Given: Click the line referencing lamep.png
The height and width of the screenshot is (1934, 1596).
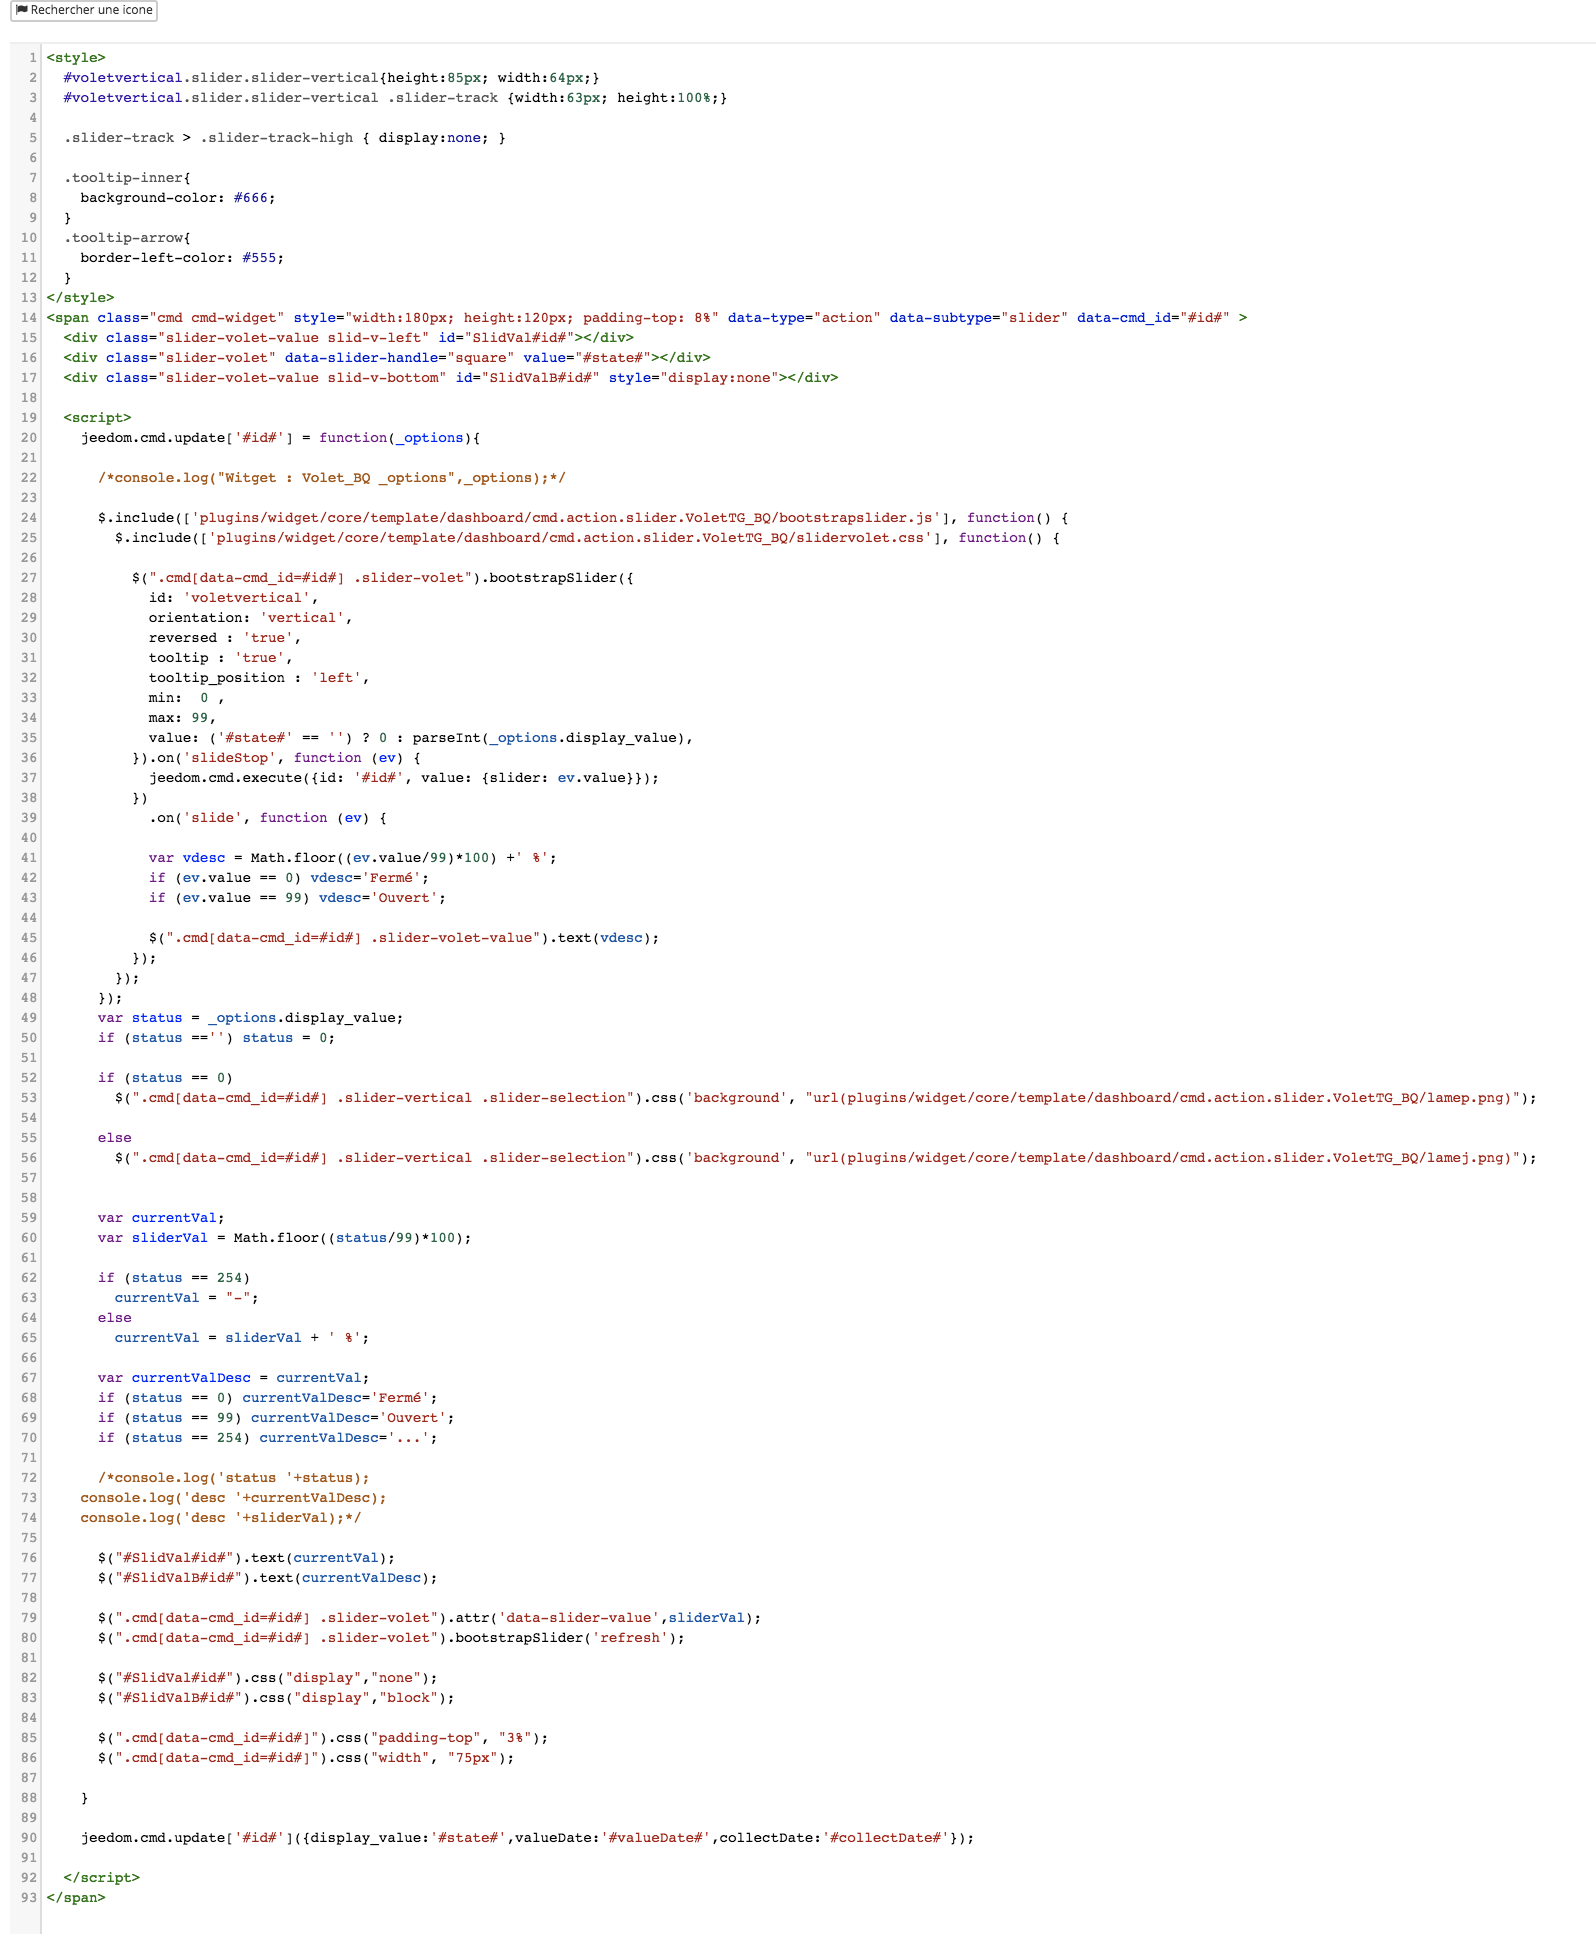Looking at the screenshot, I should [826, 1098].
